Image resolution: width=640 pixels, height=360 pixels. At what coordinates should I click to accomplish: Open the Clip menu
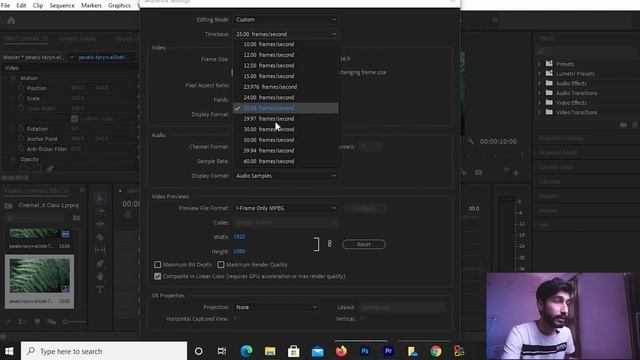point(38,5)
